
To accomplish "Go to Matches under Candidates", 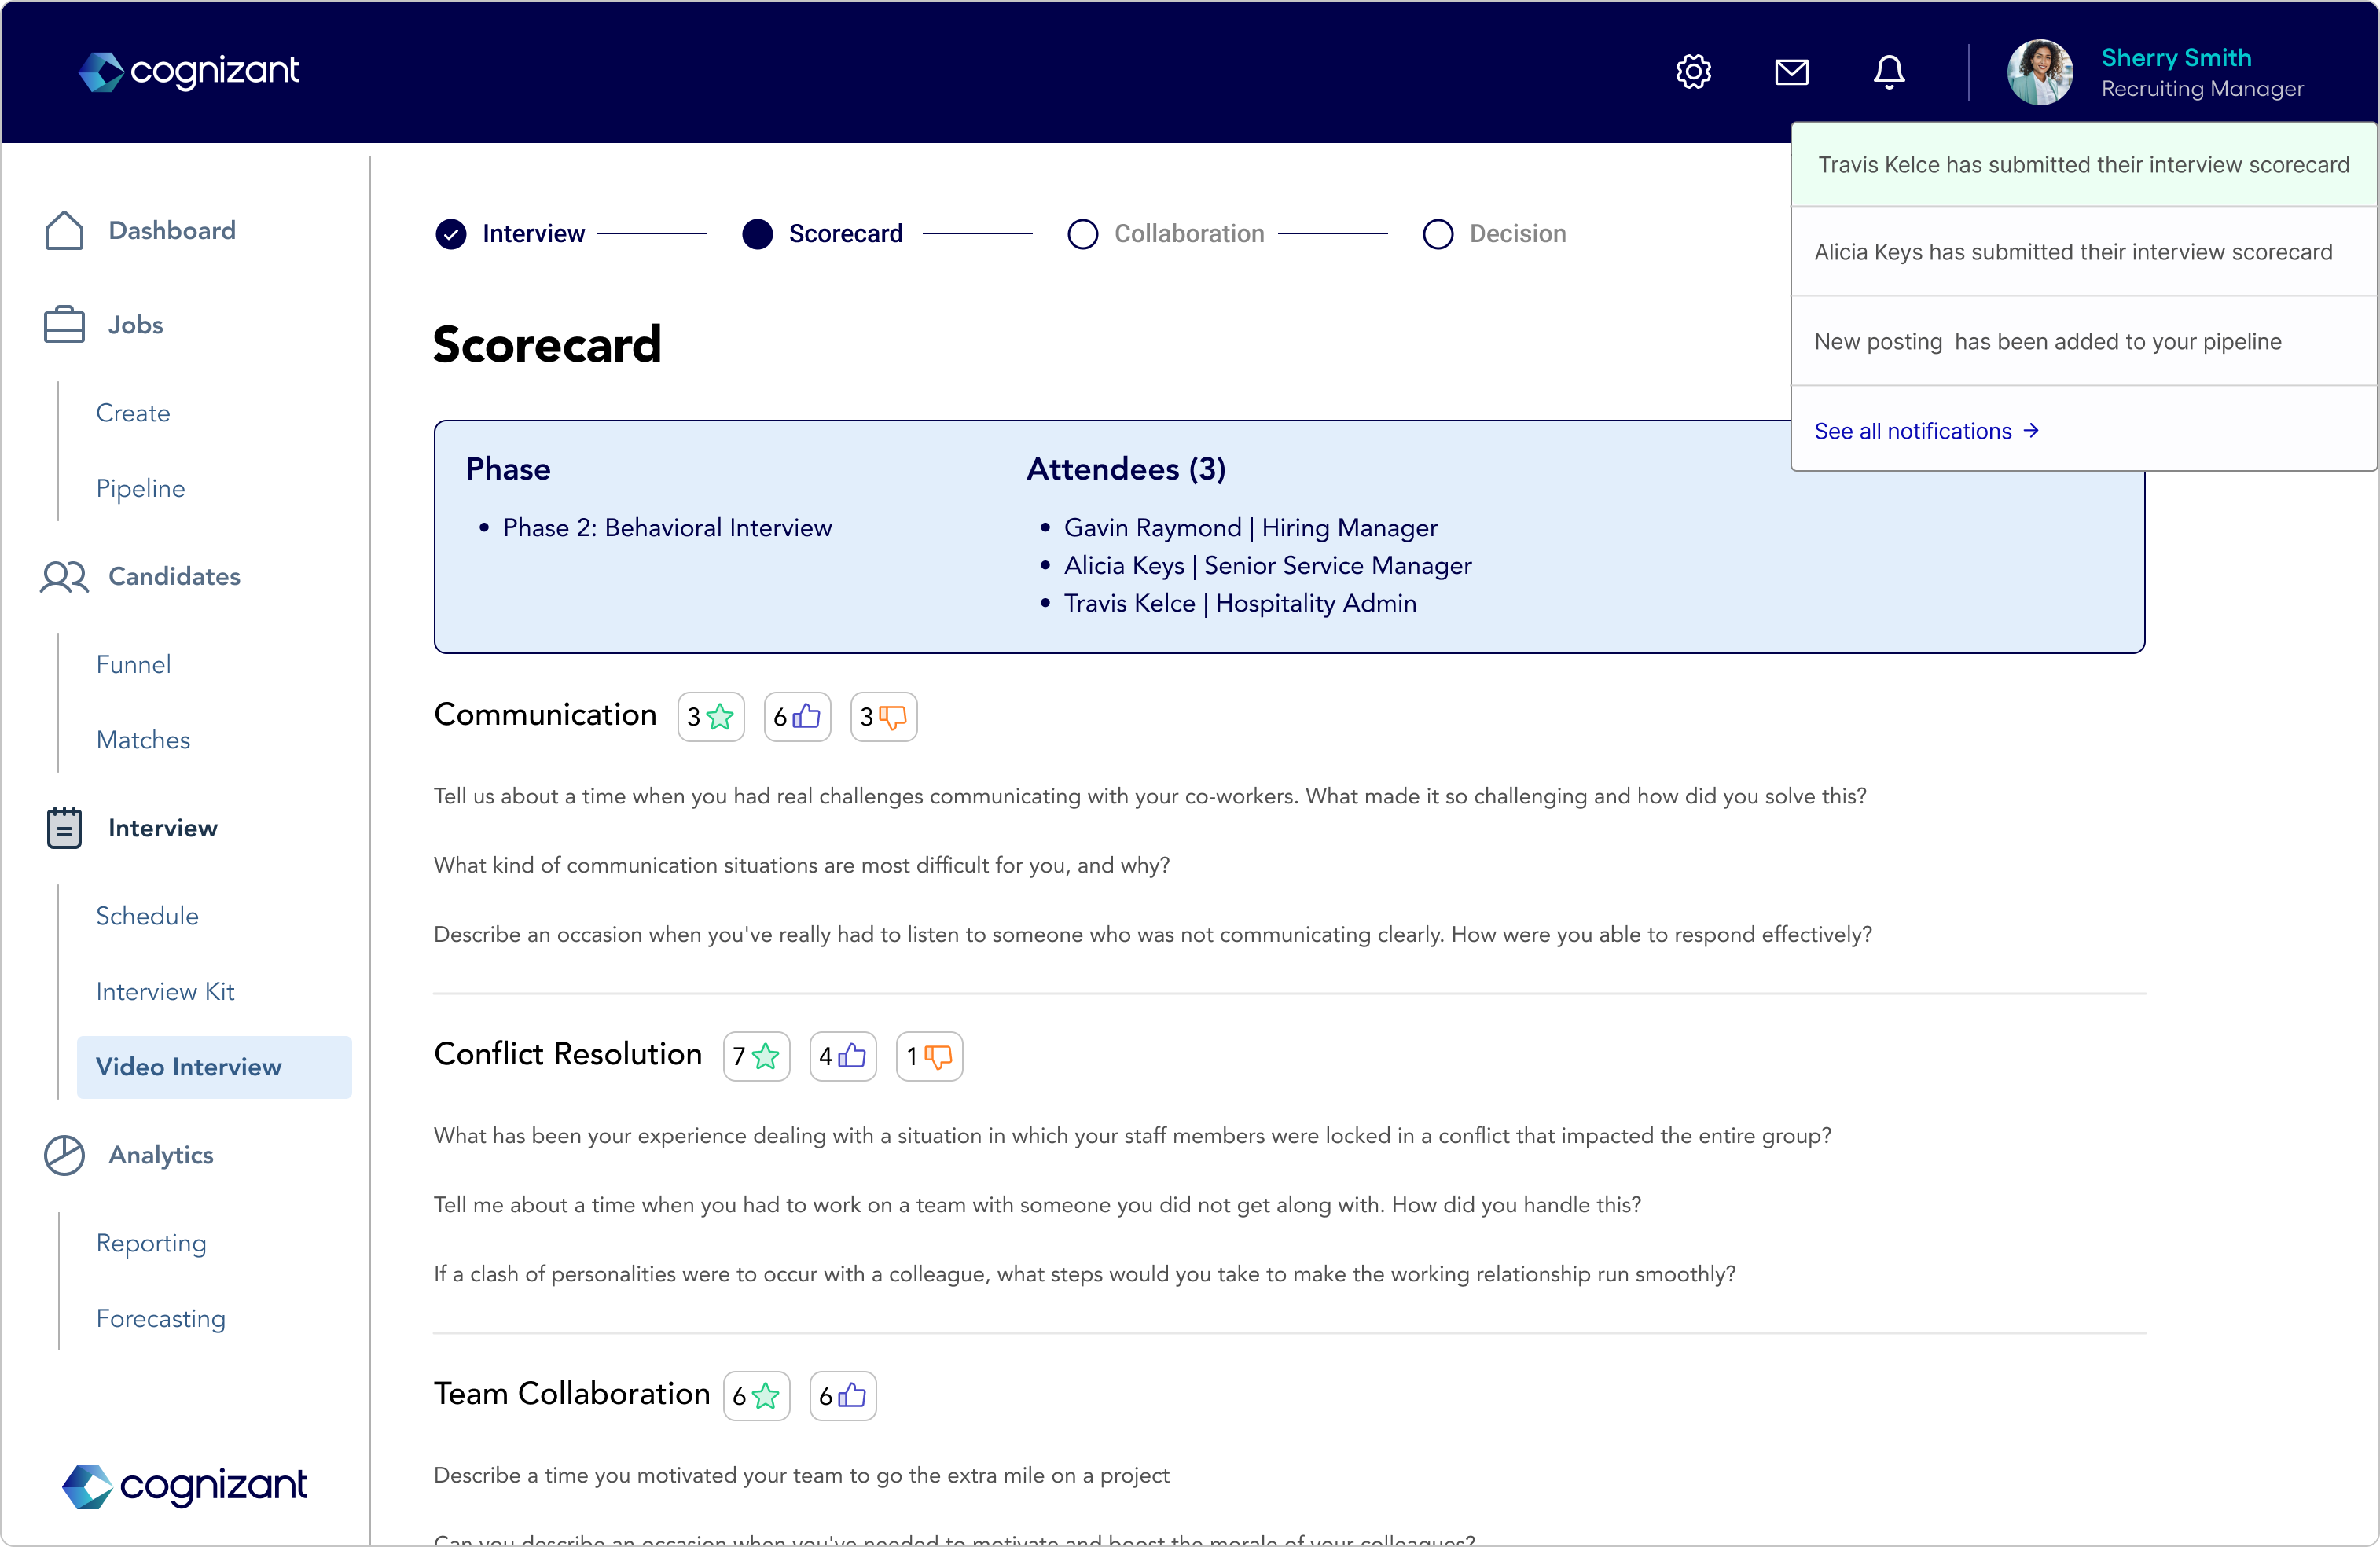I will tap(143, 739).
